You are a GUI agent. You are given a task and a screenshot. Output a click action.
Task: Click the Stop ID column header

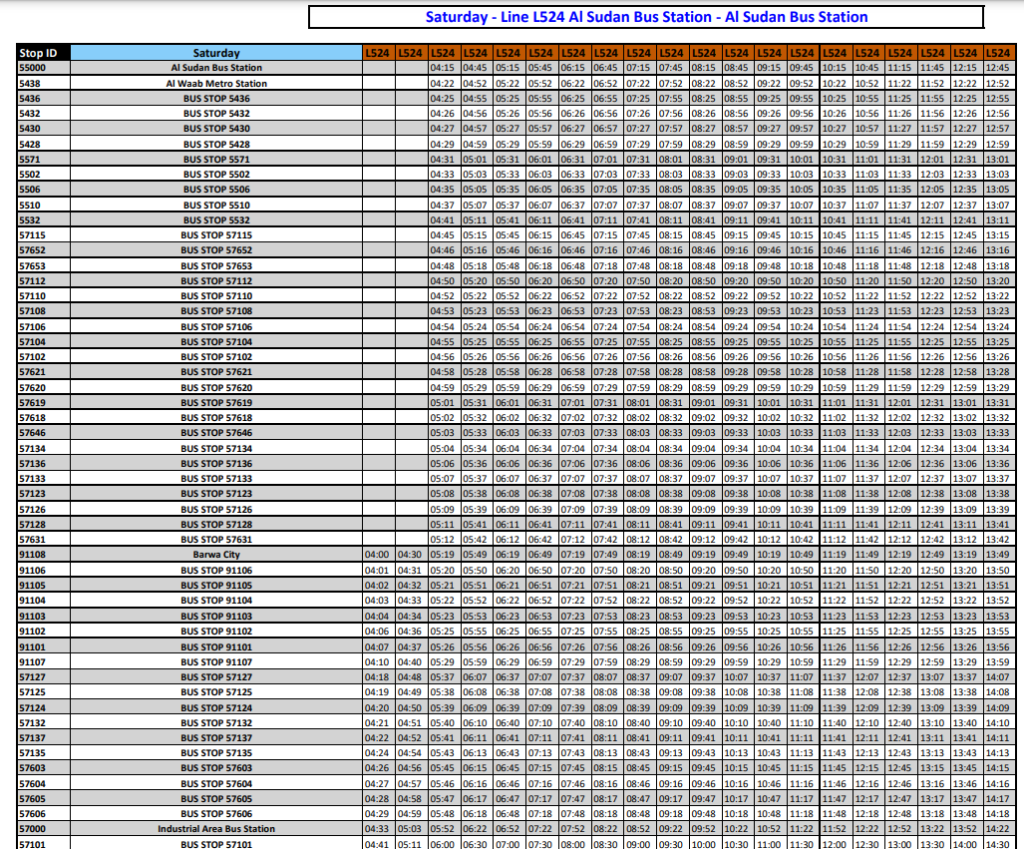click(x=38, y=53)
